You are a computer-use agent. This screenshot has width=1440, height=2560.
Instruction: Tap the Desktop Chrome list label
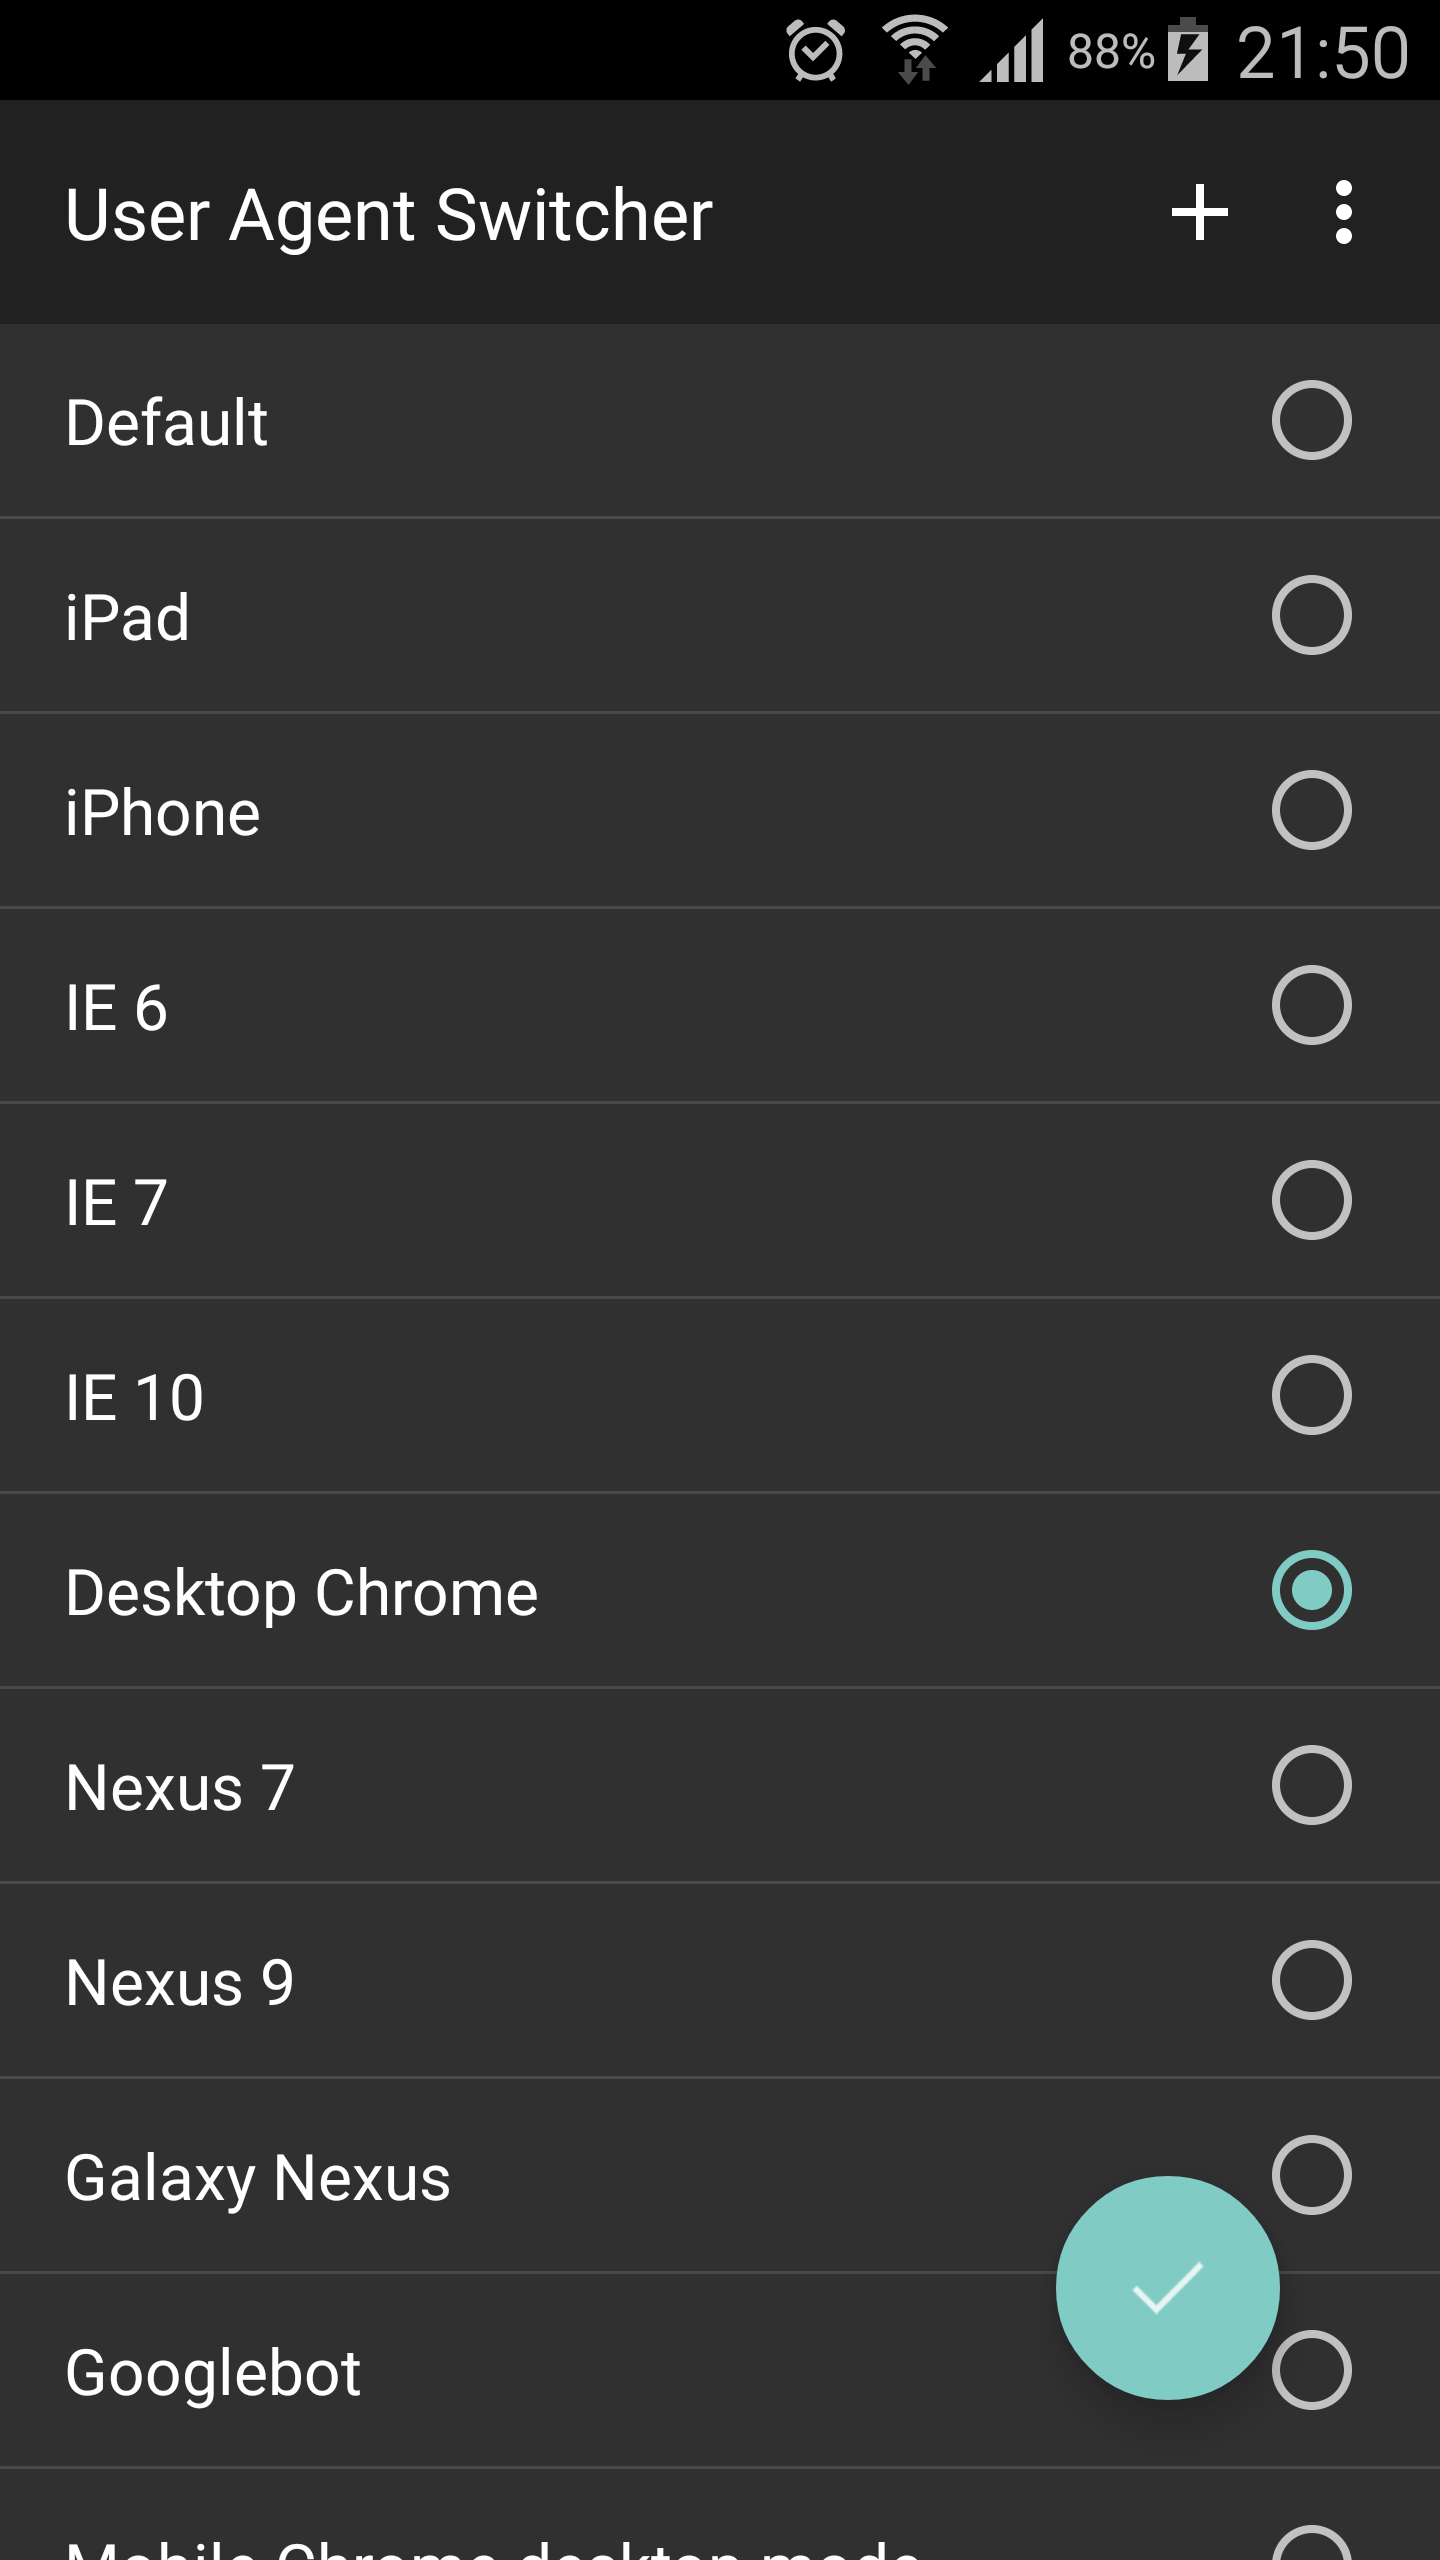pos(302,1592)
